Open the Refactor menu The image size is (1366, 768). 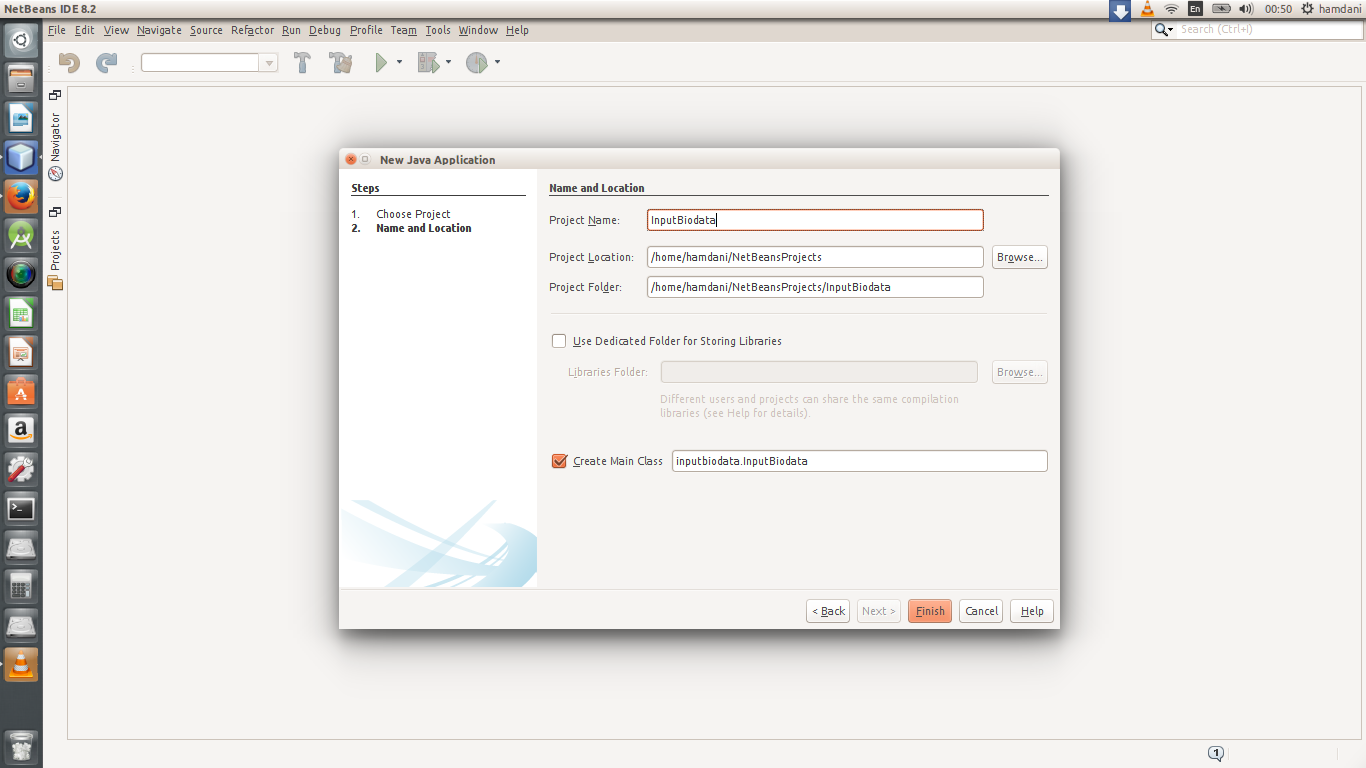pyautogui.click(x=252, y=30)
